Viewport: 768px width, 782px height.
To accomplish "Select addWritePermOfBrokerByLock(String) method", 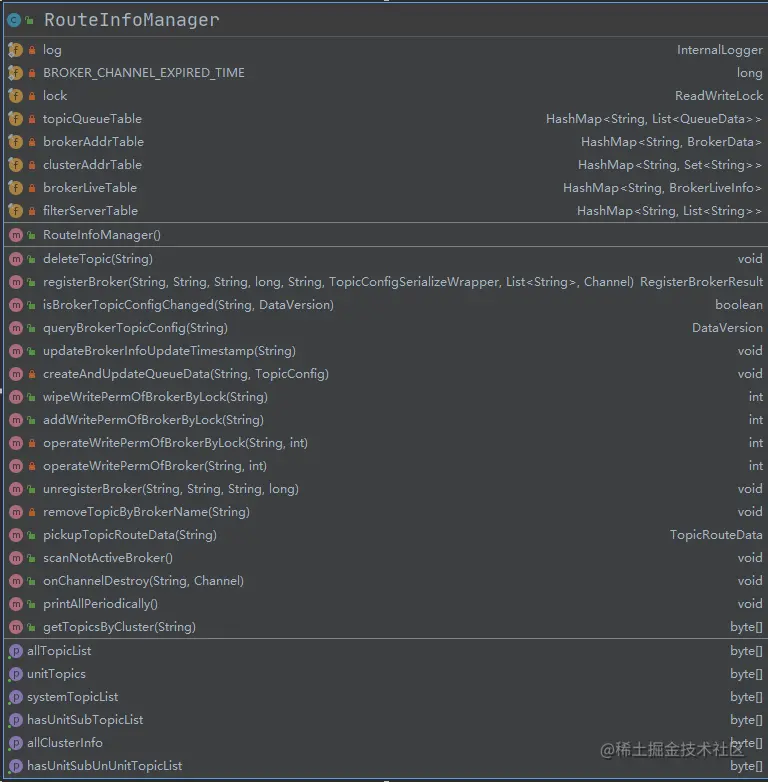I will click(153, 420).
